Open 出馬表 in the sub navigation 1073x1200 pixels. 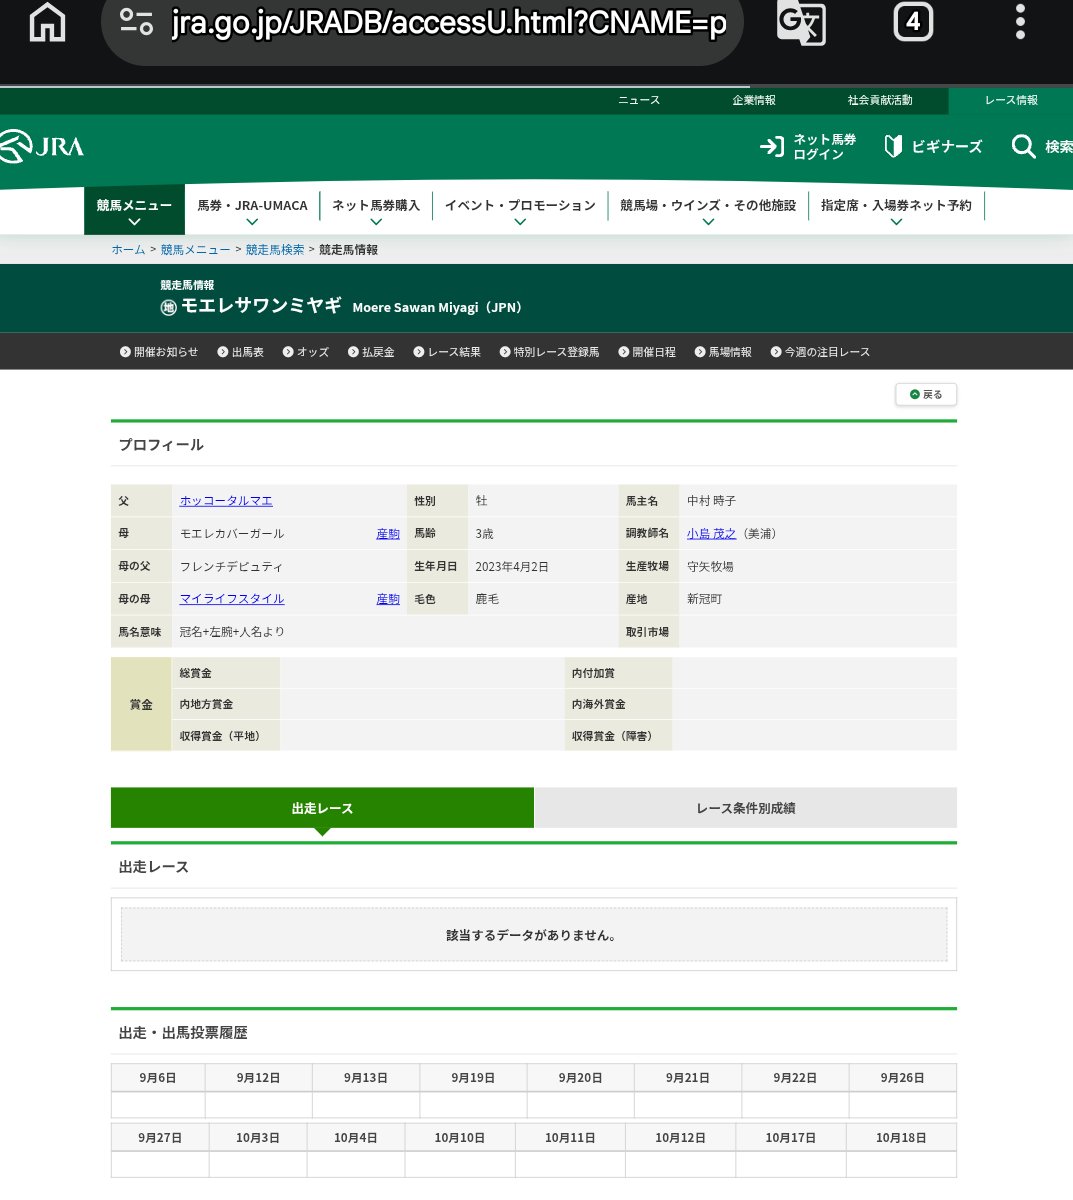tap(241, 352)
